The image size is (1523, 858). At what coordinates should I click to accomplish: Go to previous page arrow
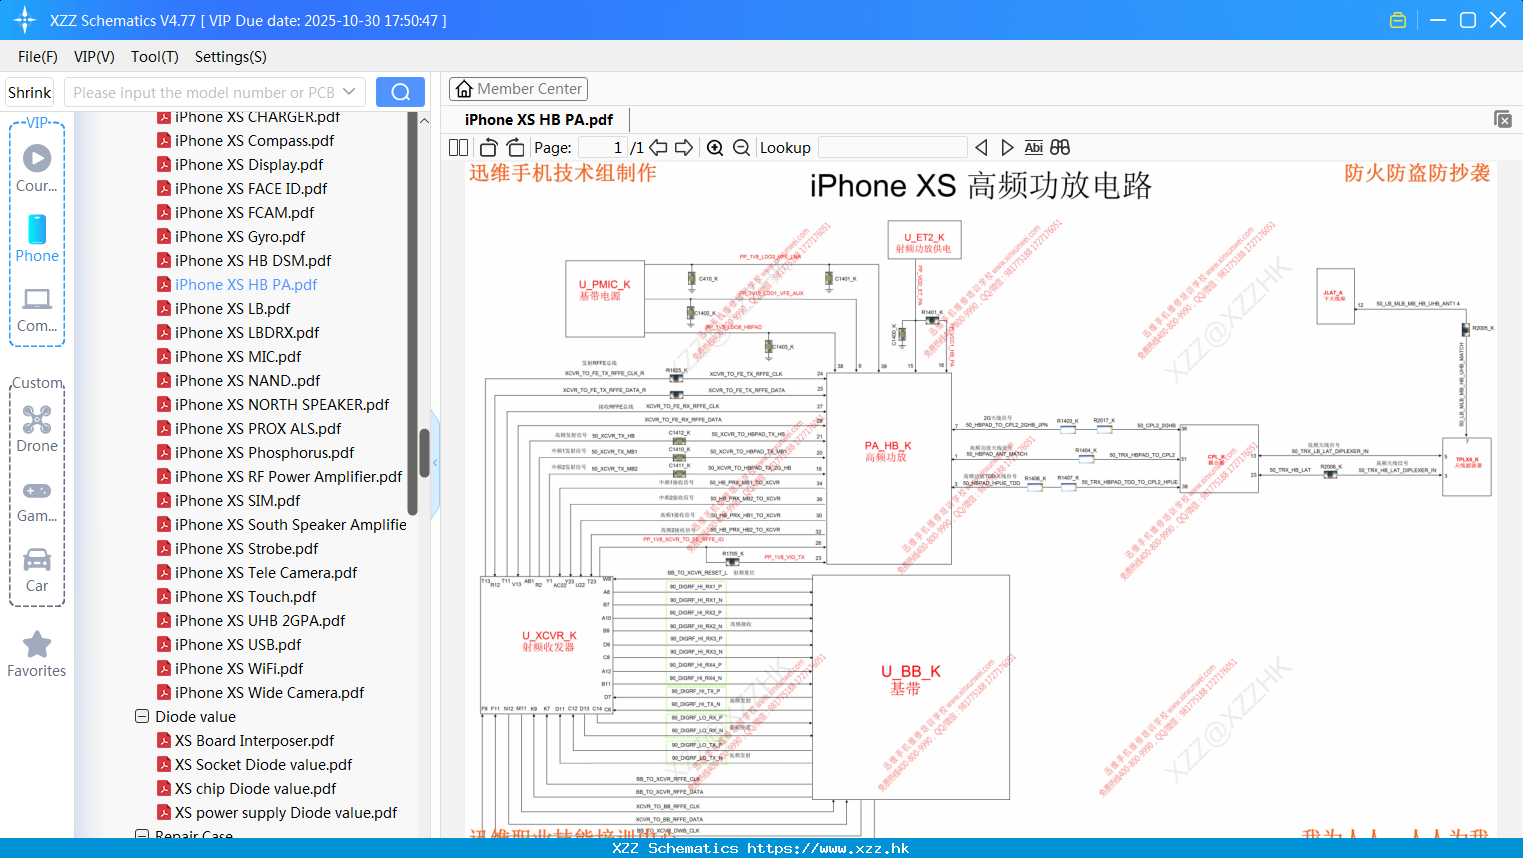click(658, 147)
